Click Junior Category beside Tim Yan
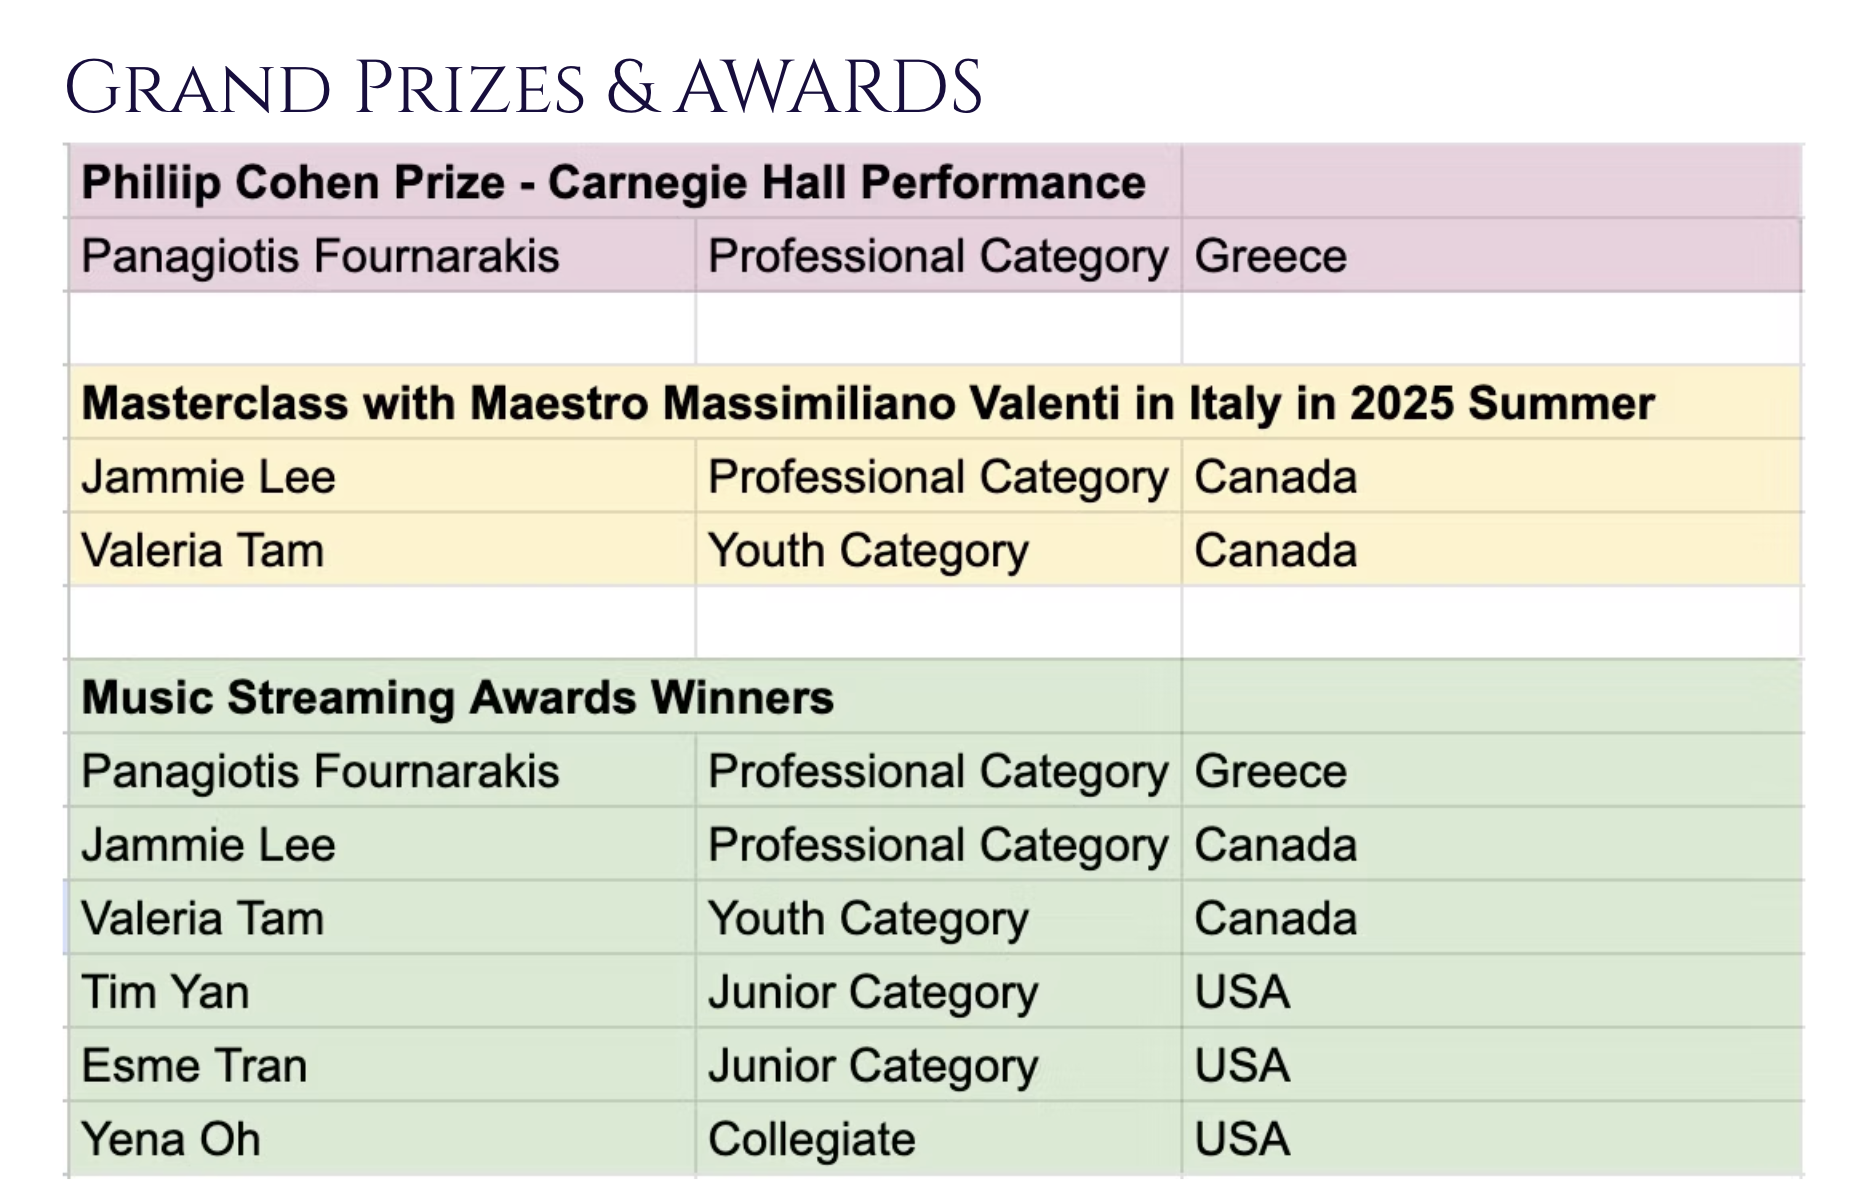Viewport: 1860px width, 1204px height. 873,993
